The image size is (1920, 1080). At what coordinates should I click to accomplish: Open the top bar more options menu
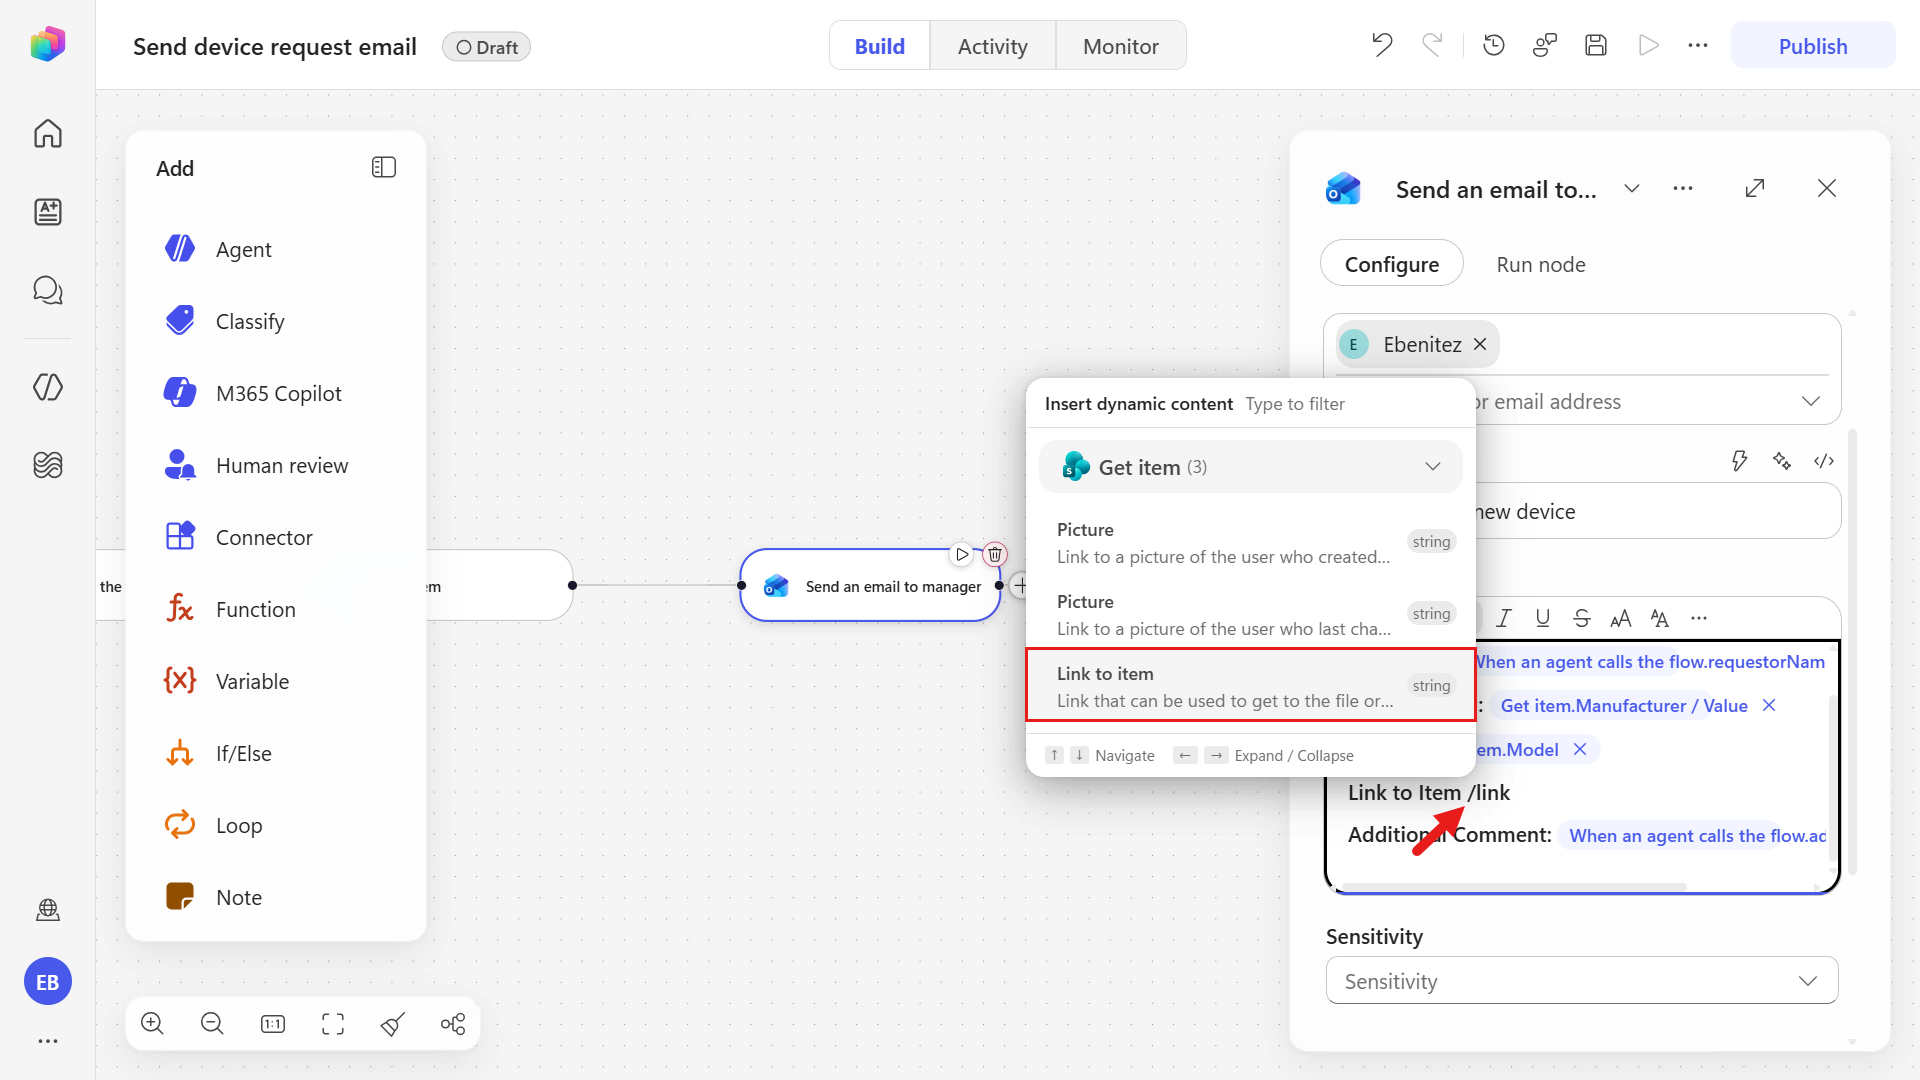(1698, 45)
